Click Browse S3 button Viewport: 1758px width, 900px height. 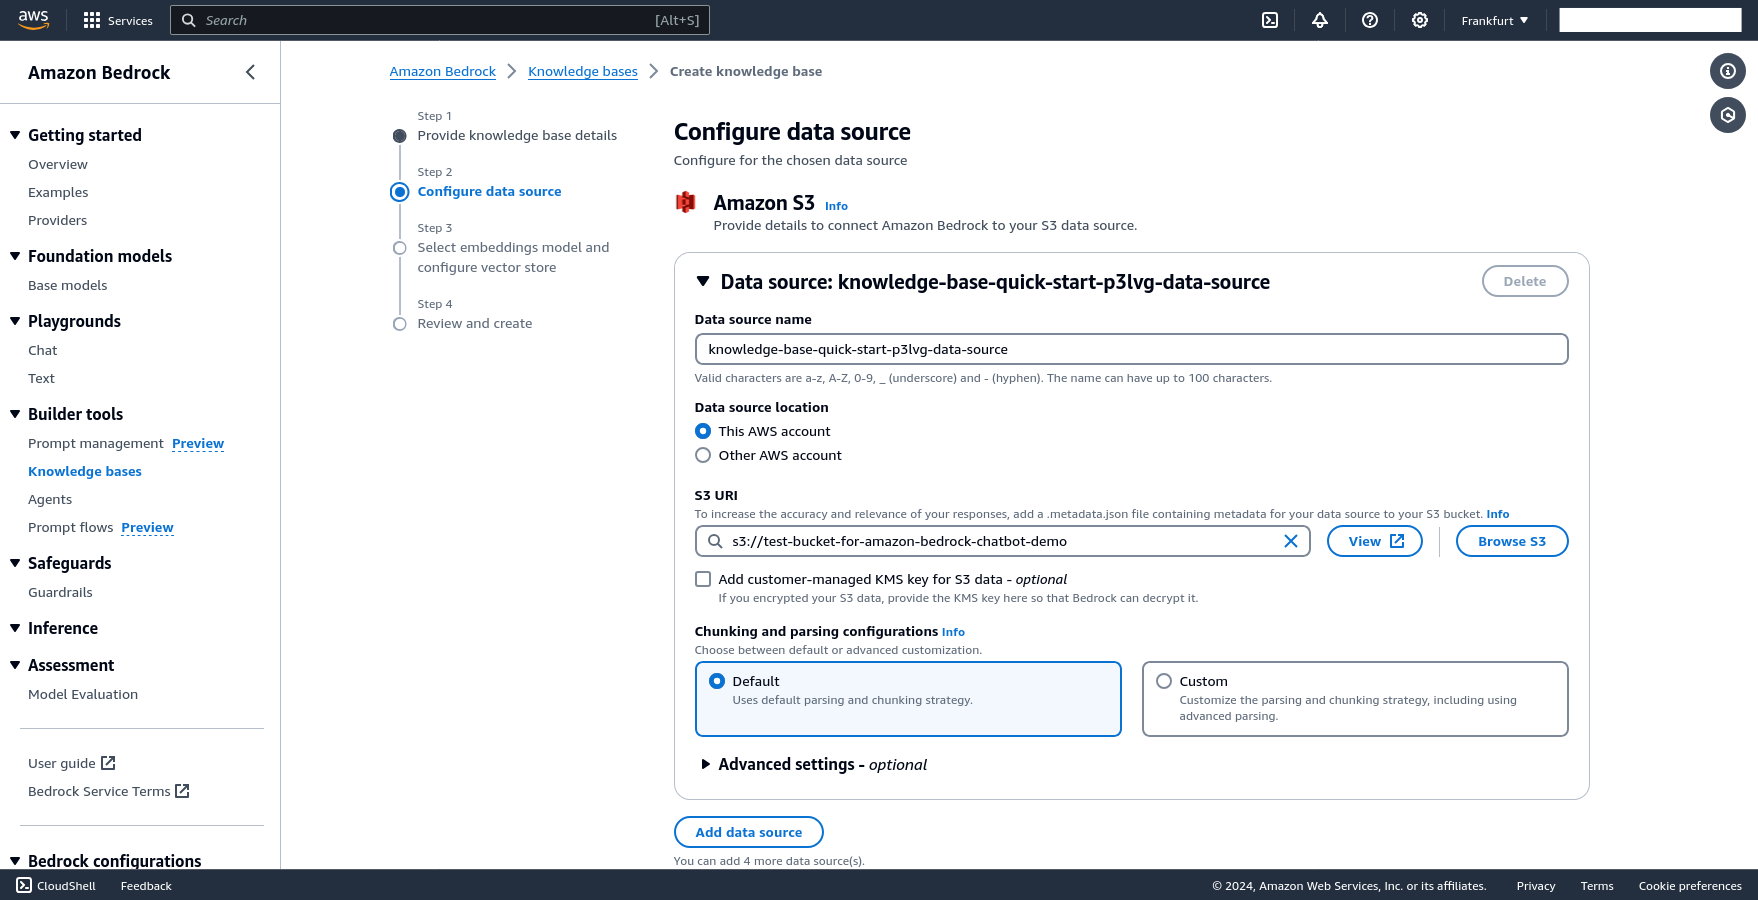coord(1512,541)
